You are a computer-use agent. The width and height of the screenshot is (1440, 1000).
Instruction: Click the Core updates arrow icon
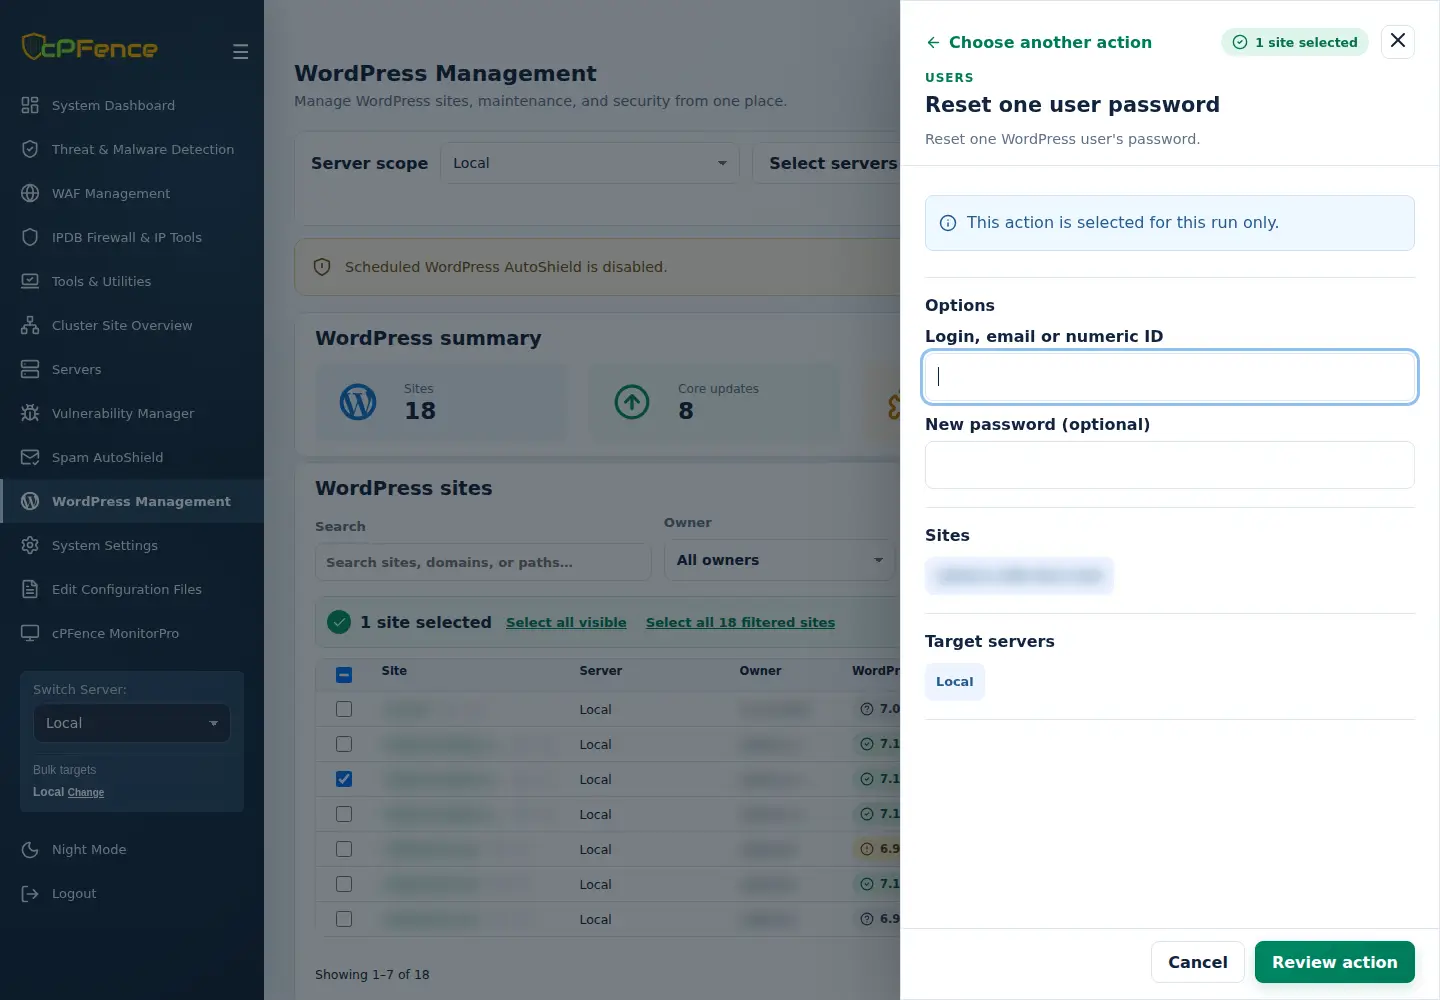coord(632,402)
